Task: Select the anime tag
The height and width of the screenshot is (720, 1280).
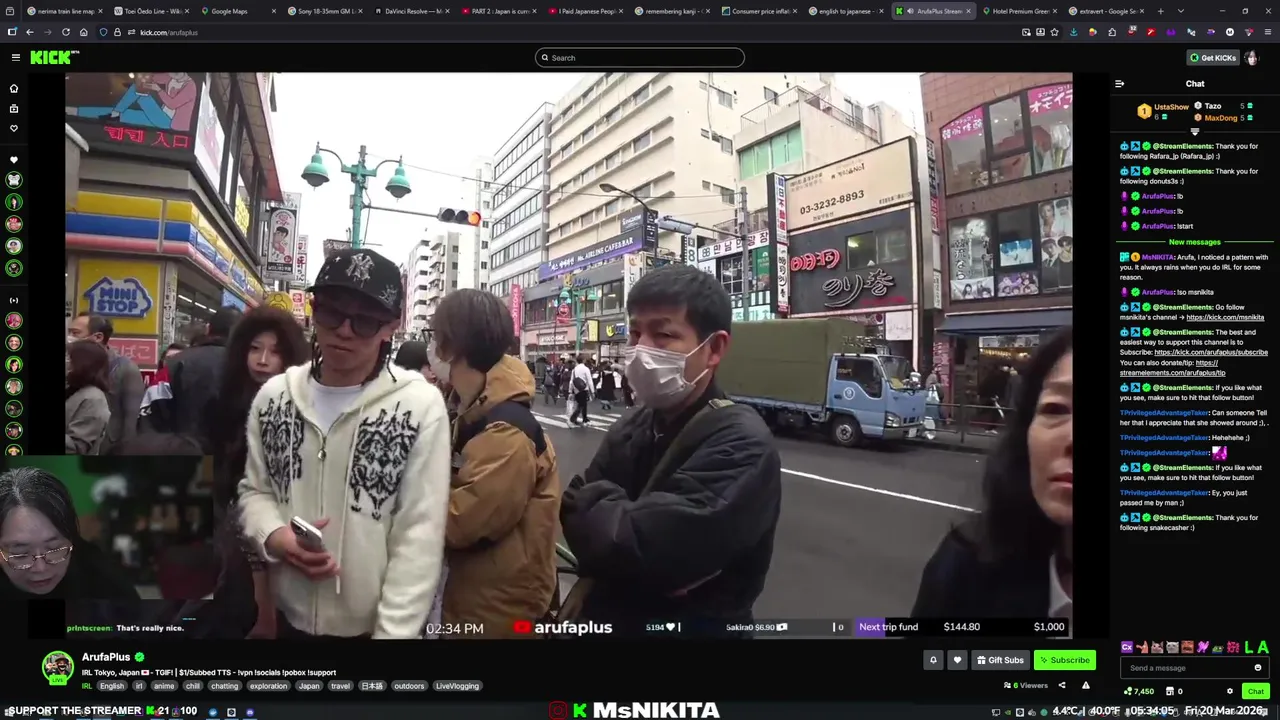Action: coord(164,686)
